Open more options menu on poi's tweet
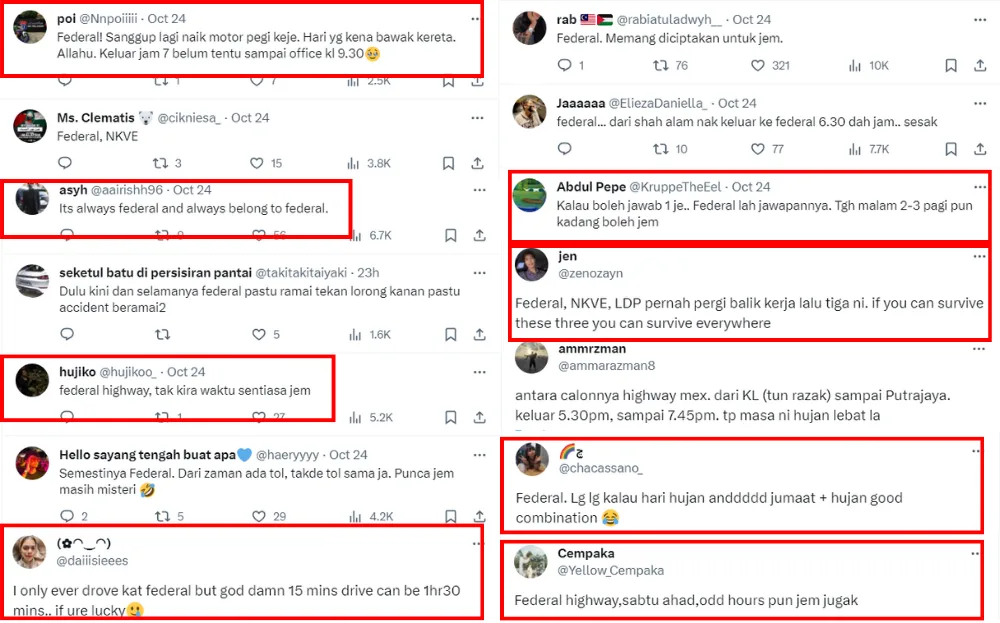The image size is (1000, 623). (x=477, y=19)
